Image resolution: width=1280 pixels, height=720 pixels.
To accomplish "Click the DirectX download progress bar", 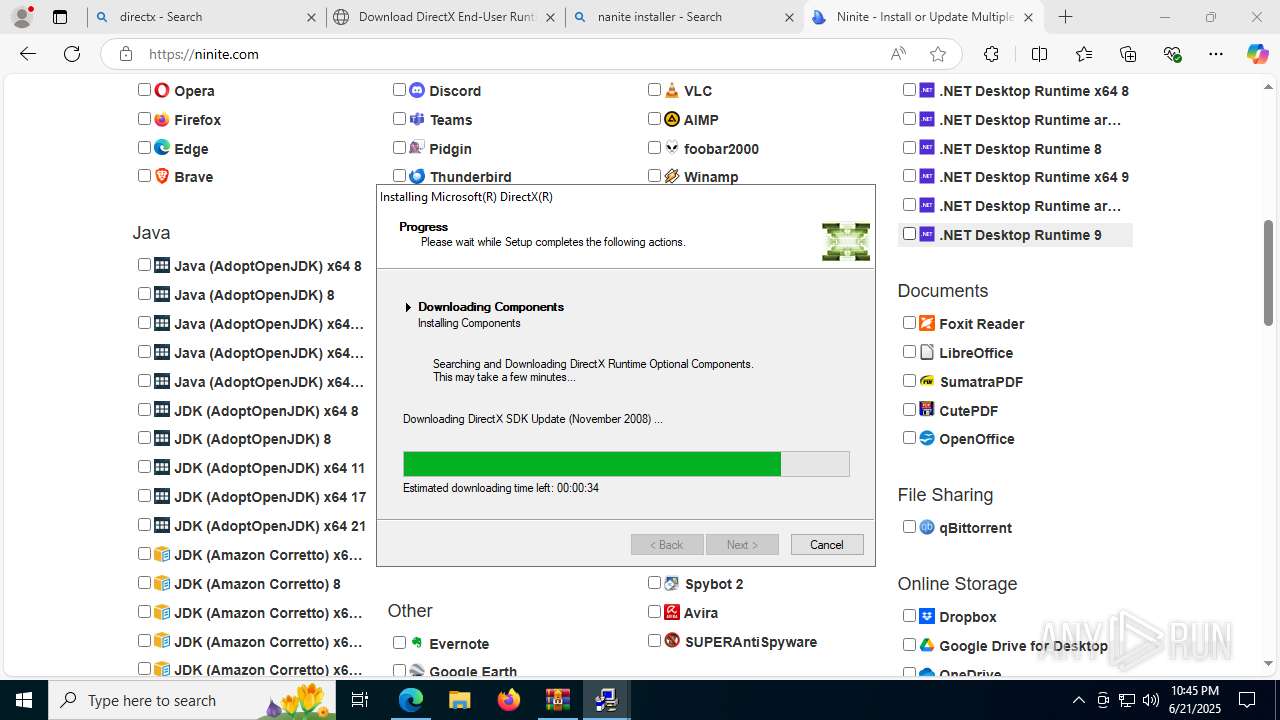I will pyautogui.click(x=626, y=464).
